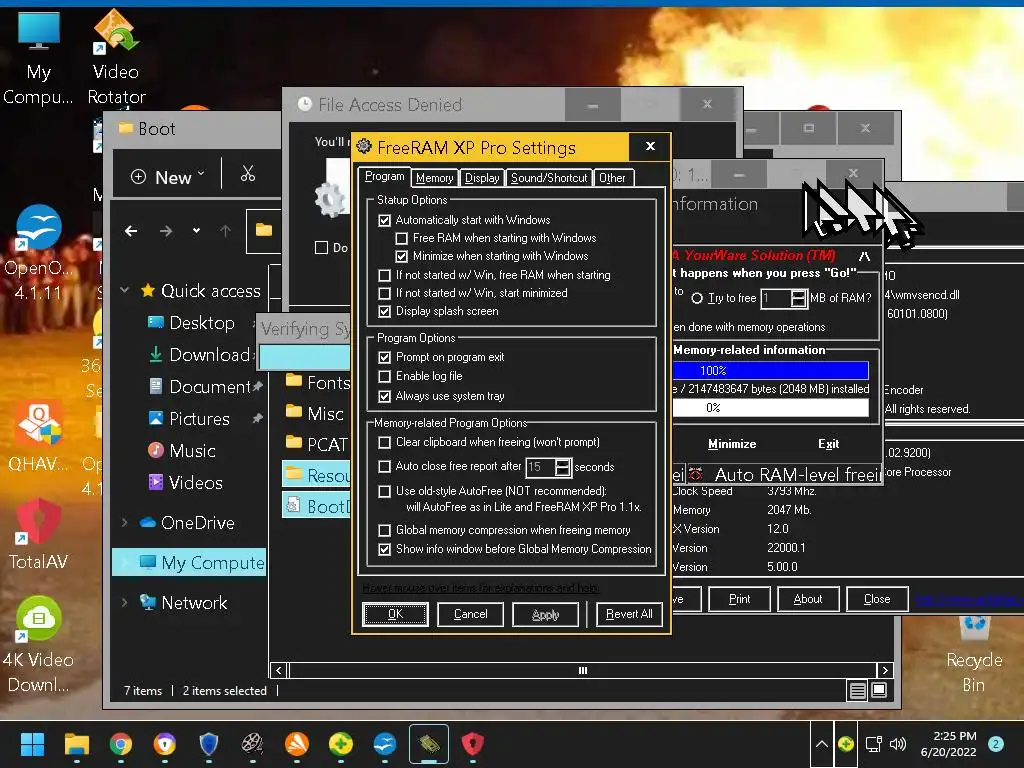This screenshot has height=768, width=1024.
Task: Open the Other tab
Action: tap(612, 178)
